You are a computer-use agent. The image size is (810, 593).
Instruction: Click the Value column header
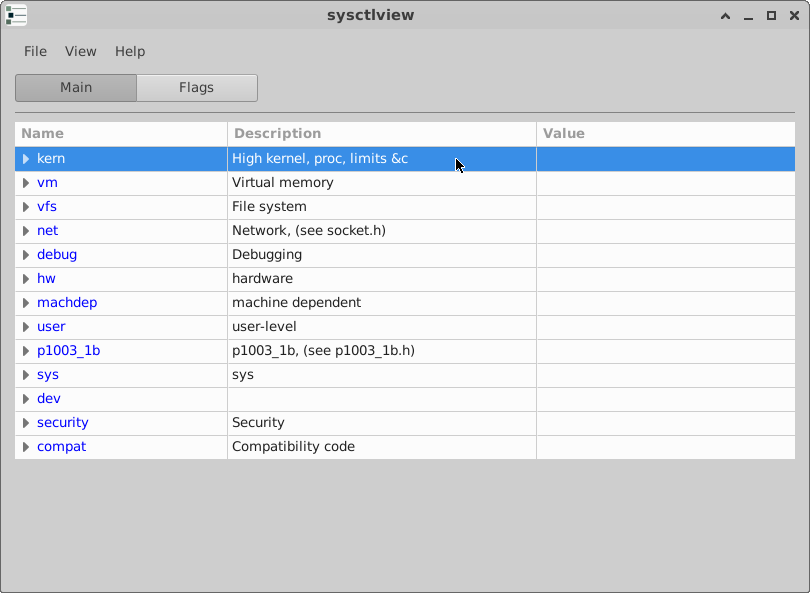click(666, 134)
